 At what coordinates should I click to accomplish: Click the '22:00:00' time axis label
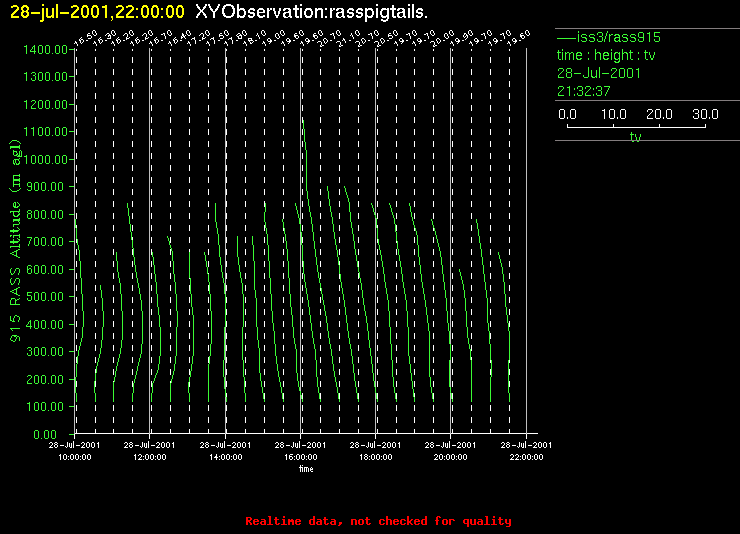[526, 457]
